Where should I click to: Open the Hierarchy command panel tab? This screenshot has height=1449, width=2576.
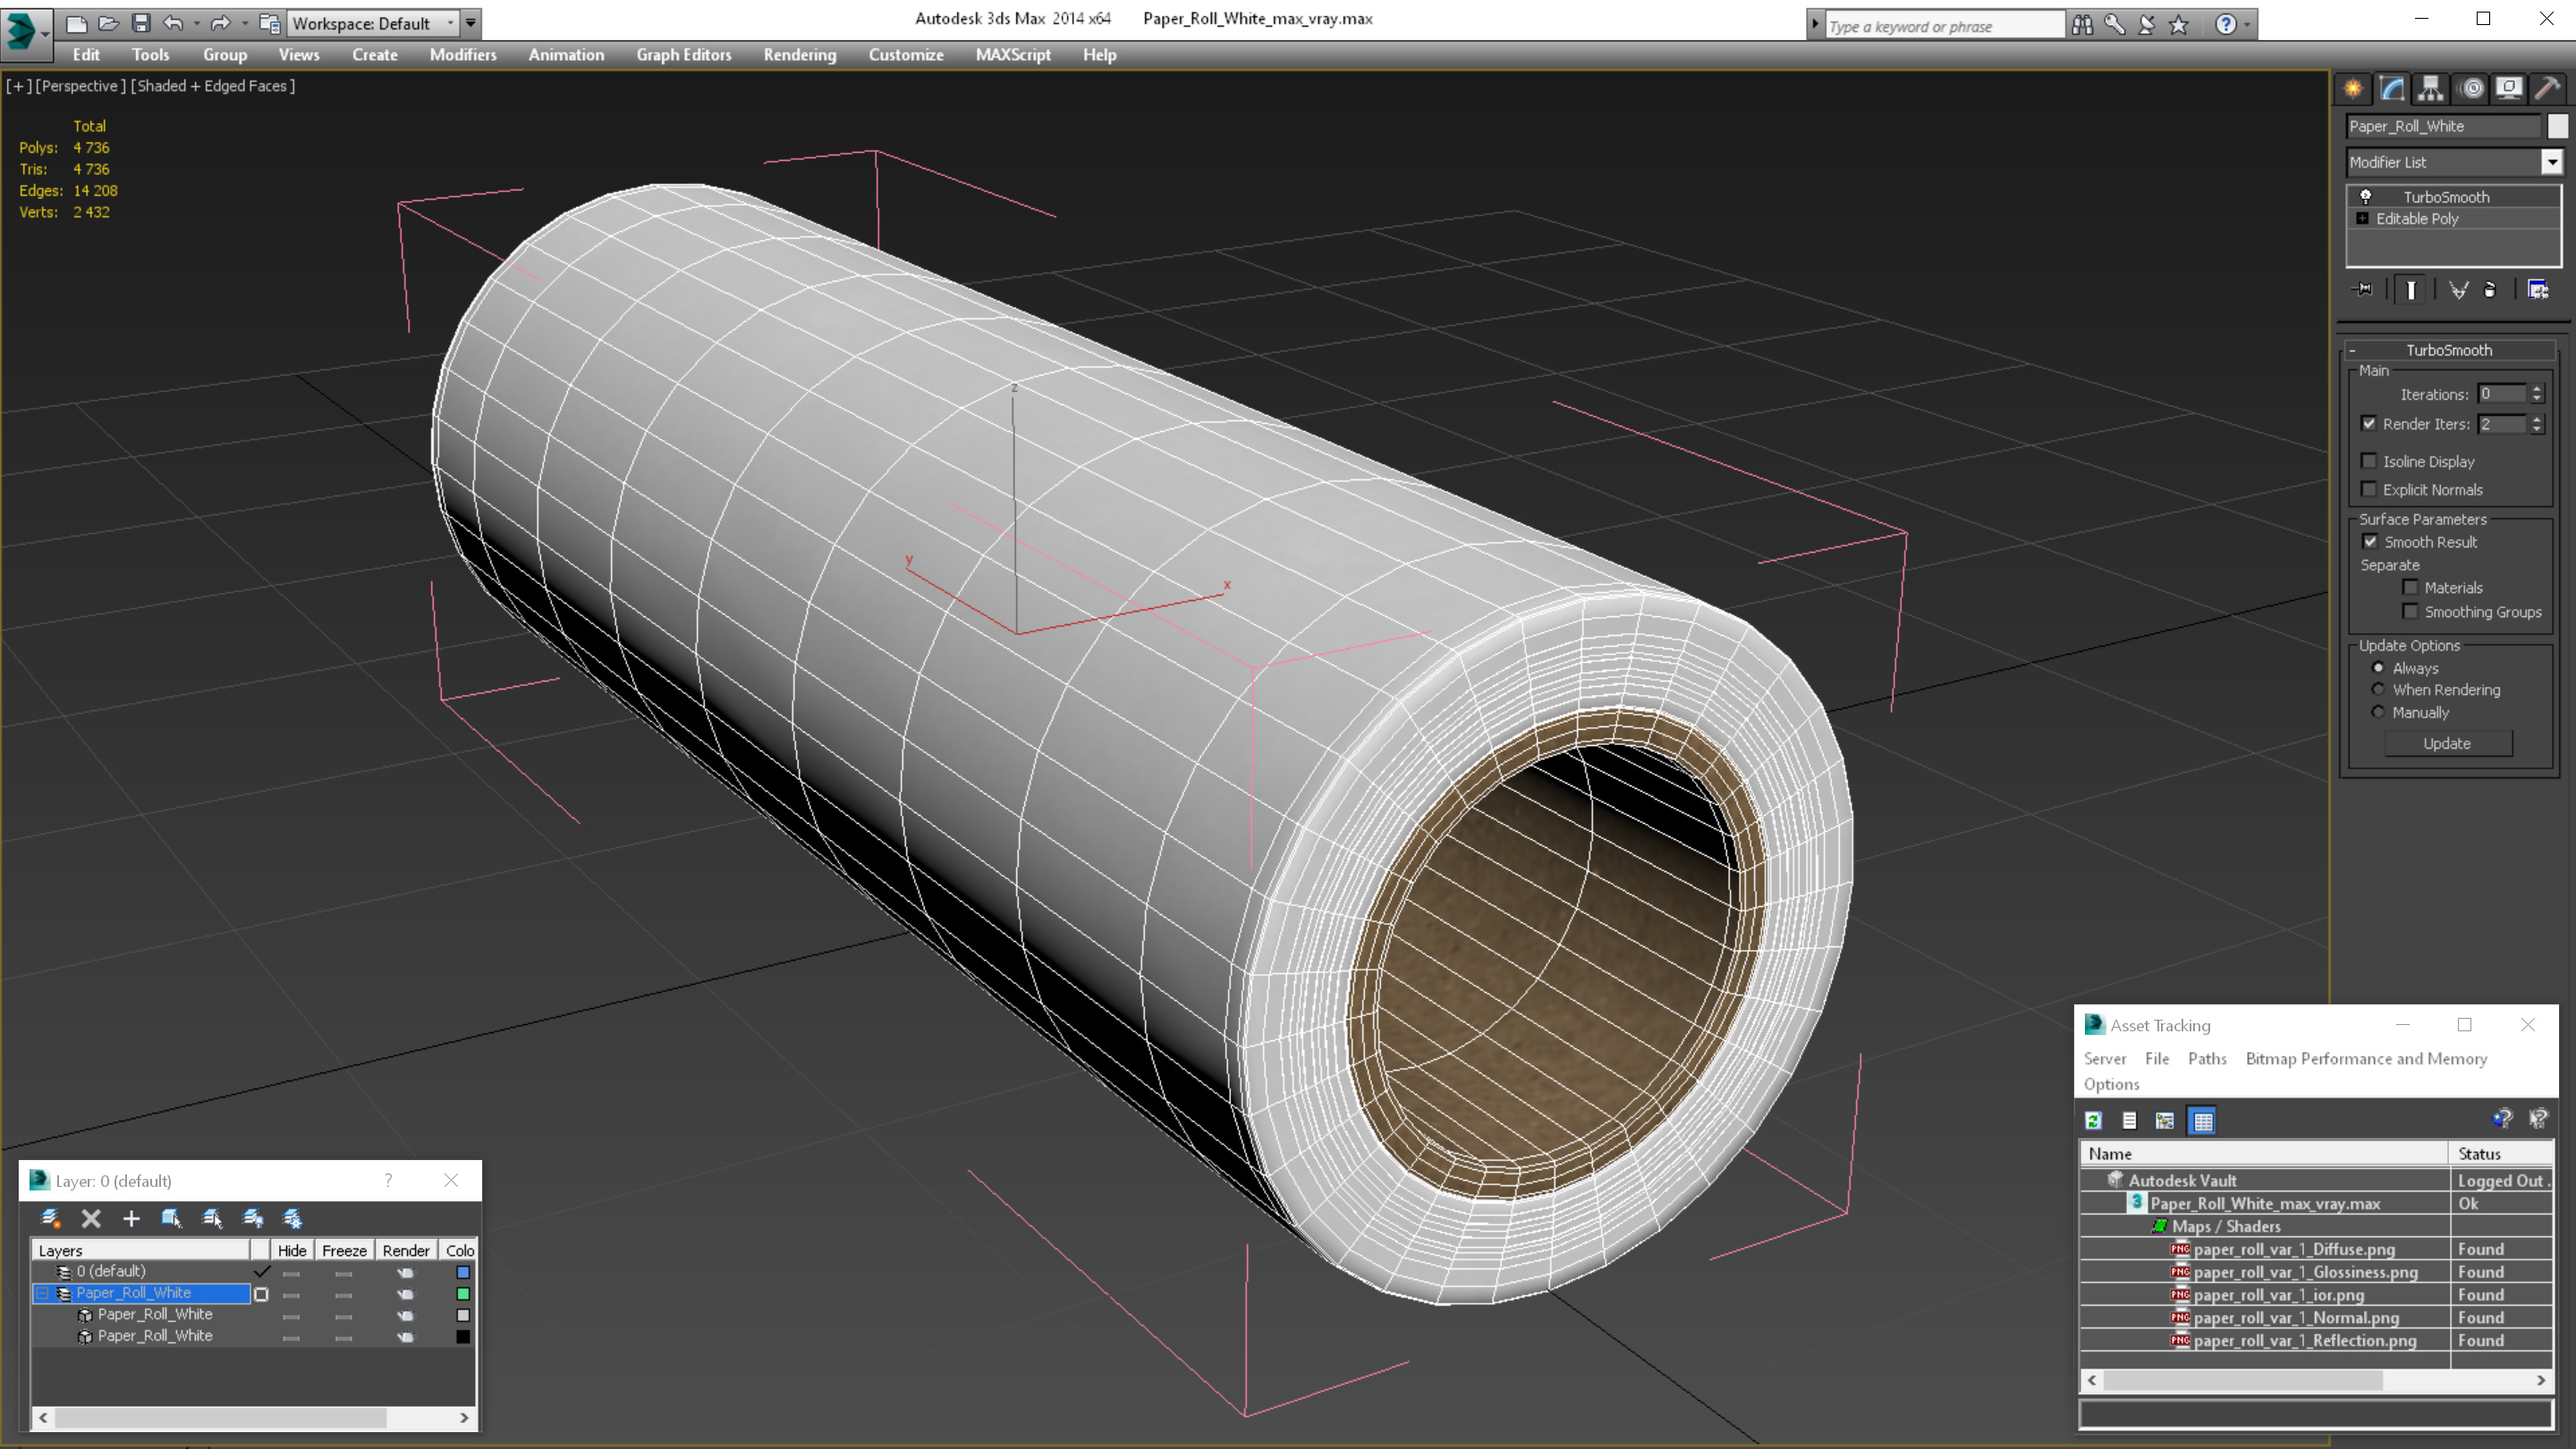pos(2431,89)
